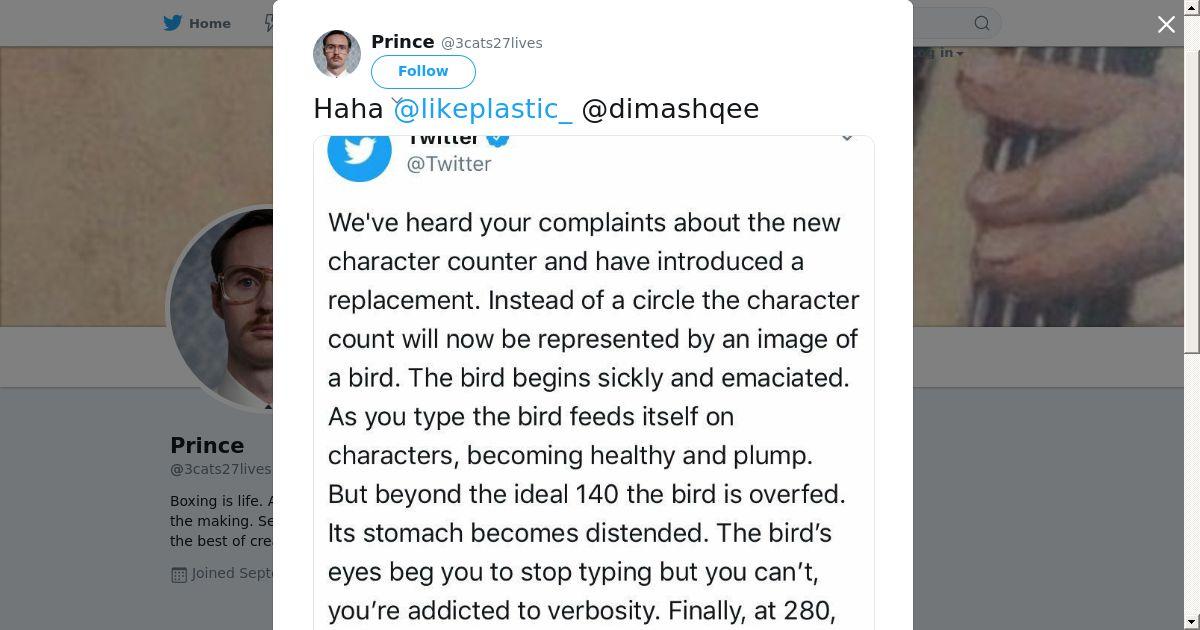Click the Twitter bird logo beside Home
This screenshot has width=1200, height=630.
click(173, 23)
